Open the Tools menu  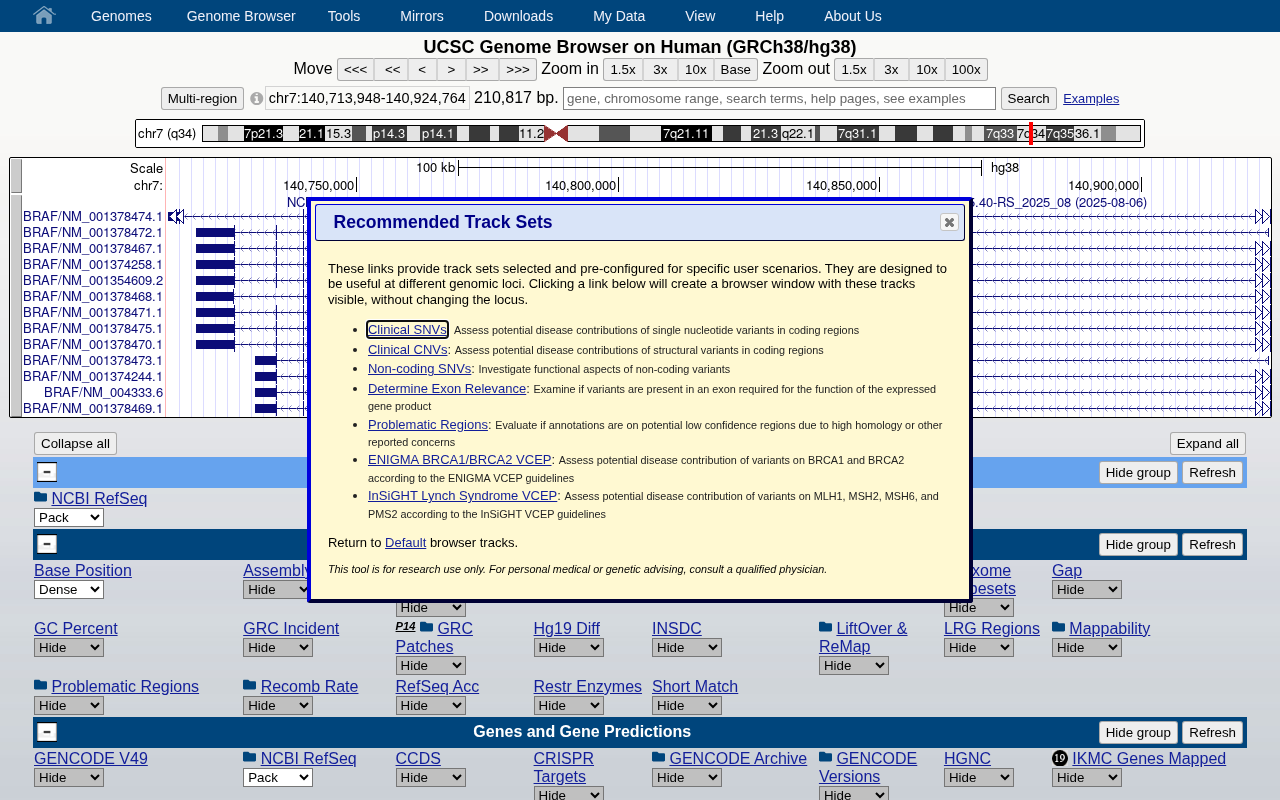click(344, 16)
